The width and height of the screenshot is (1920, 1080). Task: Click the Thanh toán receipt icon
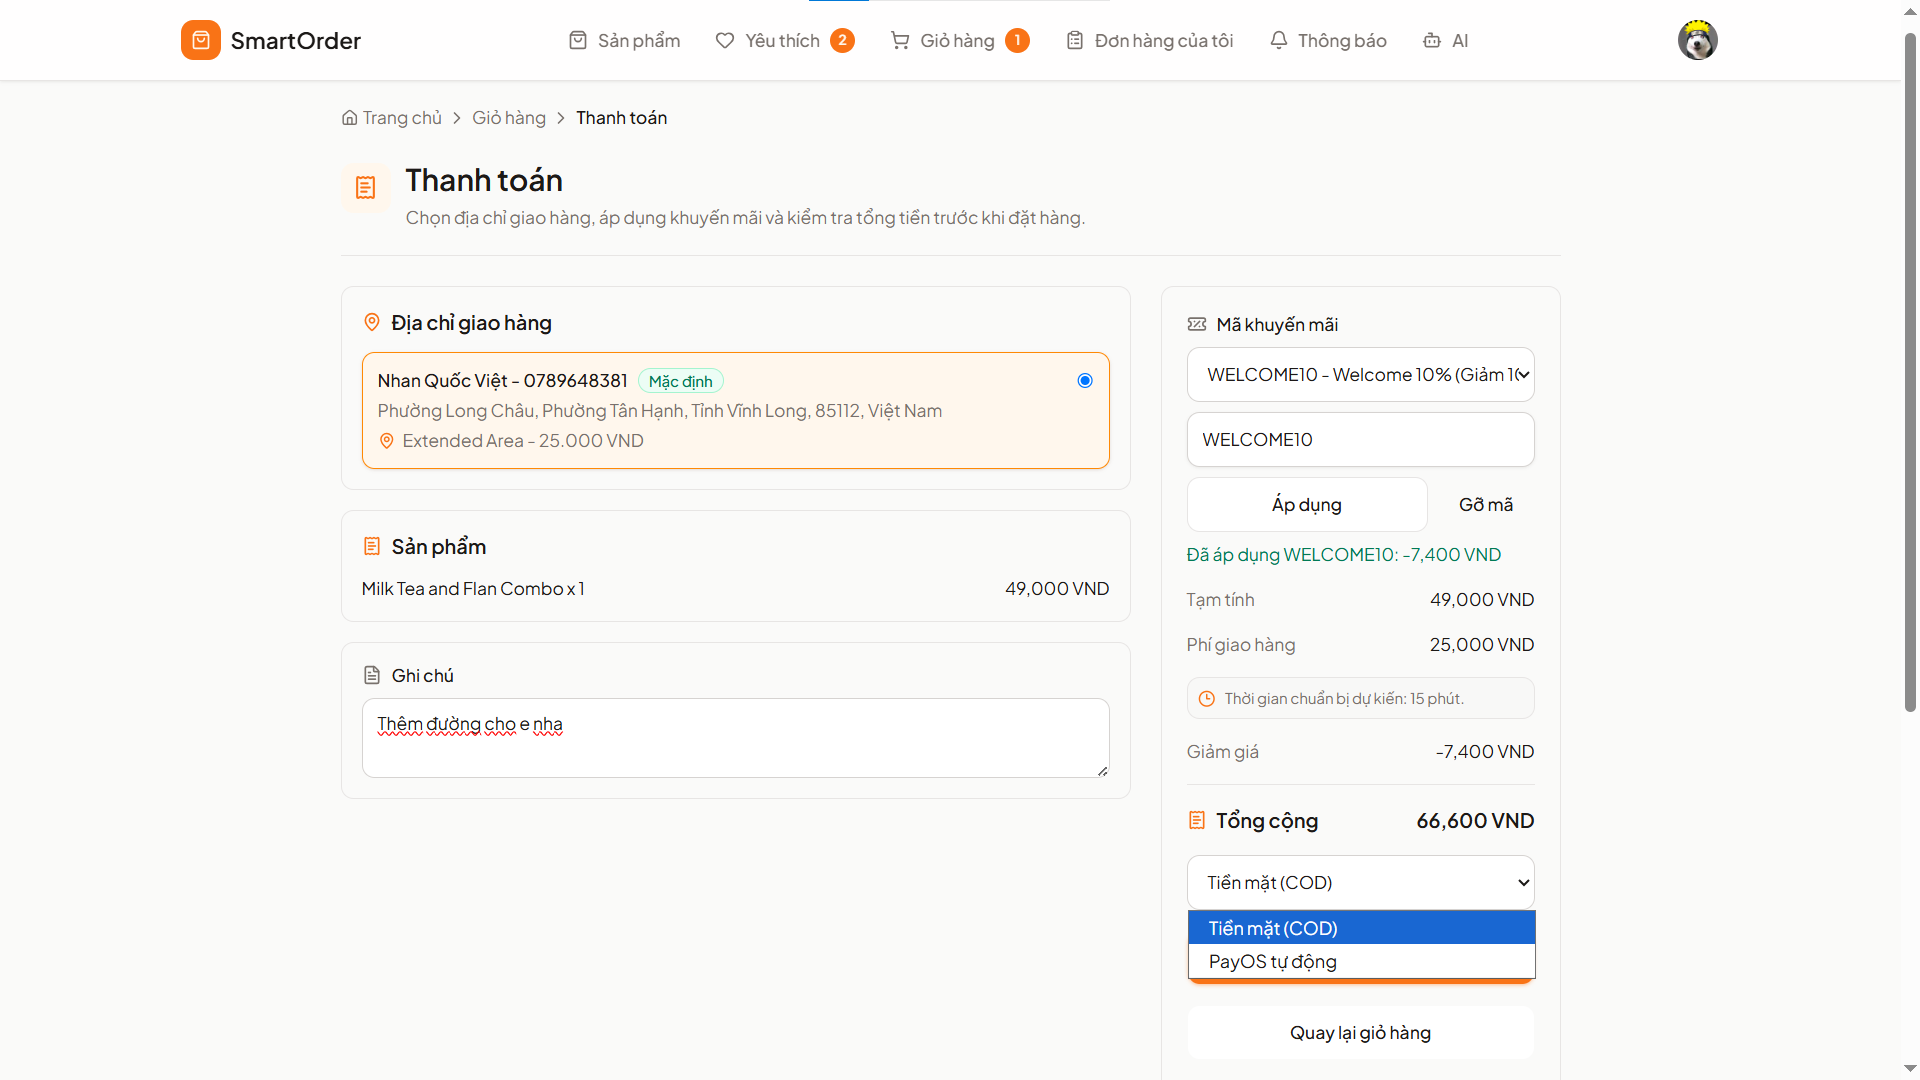[366, 188]
